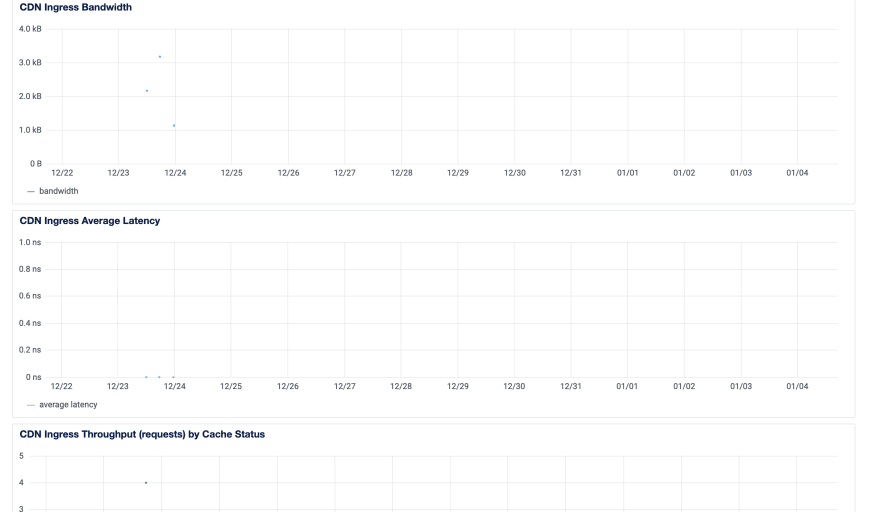Select the bandwidth data point near 1.1 kB
The width and height of the screenshot is (880, 512).
(x=174, y=125)
